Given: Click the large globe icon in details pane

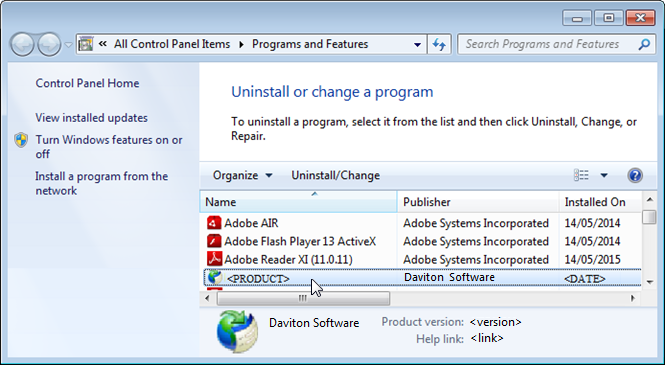Looking at the screenshot, I should [237, 331].
